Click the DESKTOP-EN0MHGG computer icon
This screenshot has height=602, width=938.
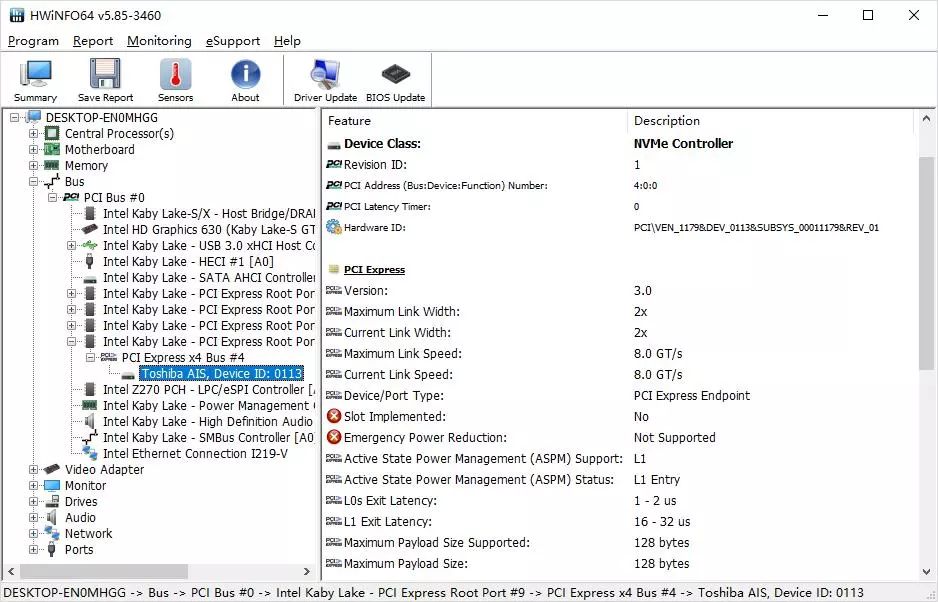(33, 117)
